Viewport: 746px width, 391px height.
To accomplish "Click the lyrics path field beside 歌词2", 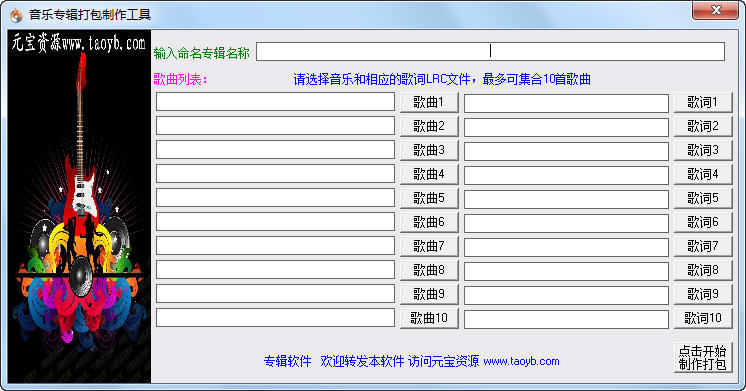I will 566,127.
